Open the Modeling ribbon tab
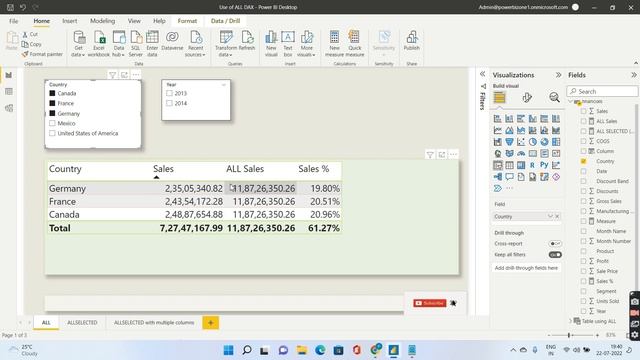The image size is (640, 360). coord(102,21)
